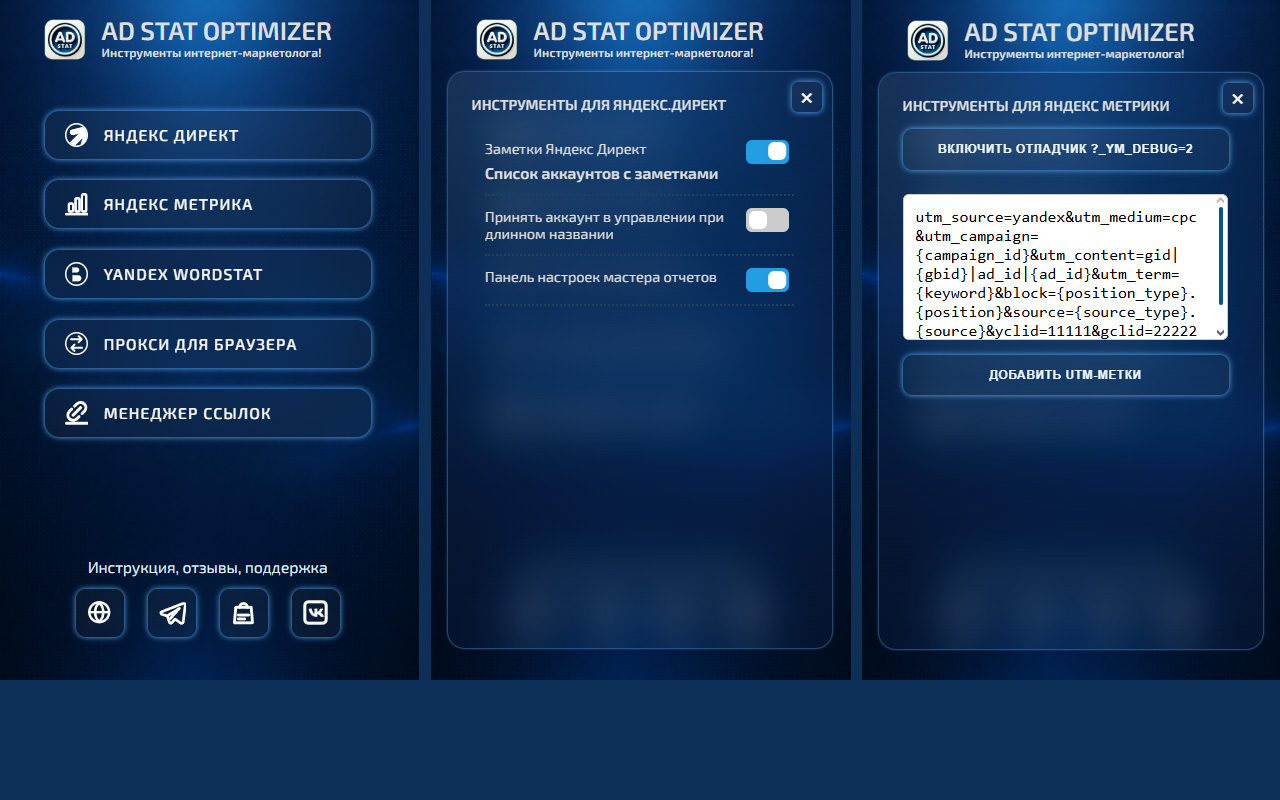
Task: Click the proxy swap arrows icon
Action: [x=77, y=344]
